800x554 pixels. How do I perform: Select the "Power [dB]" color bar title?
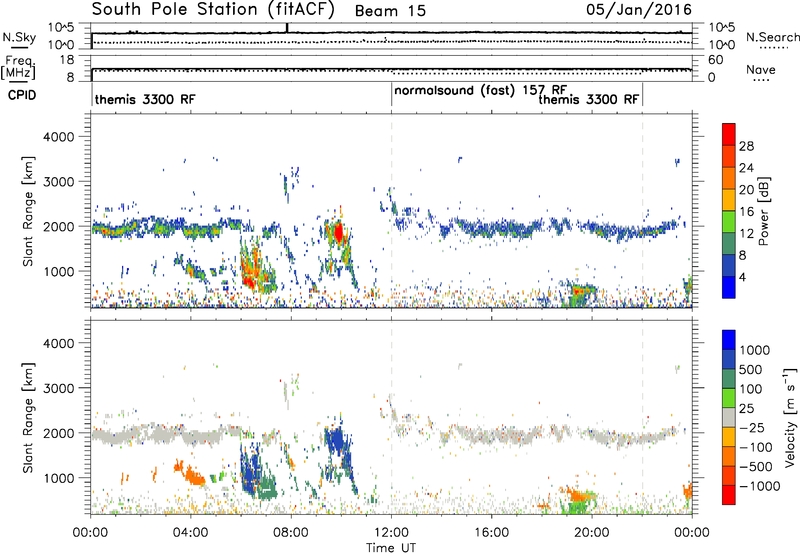(764, 211)
